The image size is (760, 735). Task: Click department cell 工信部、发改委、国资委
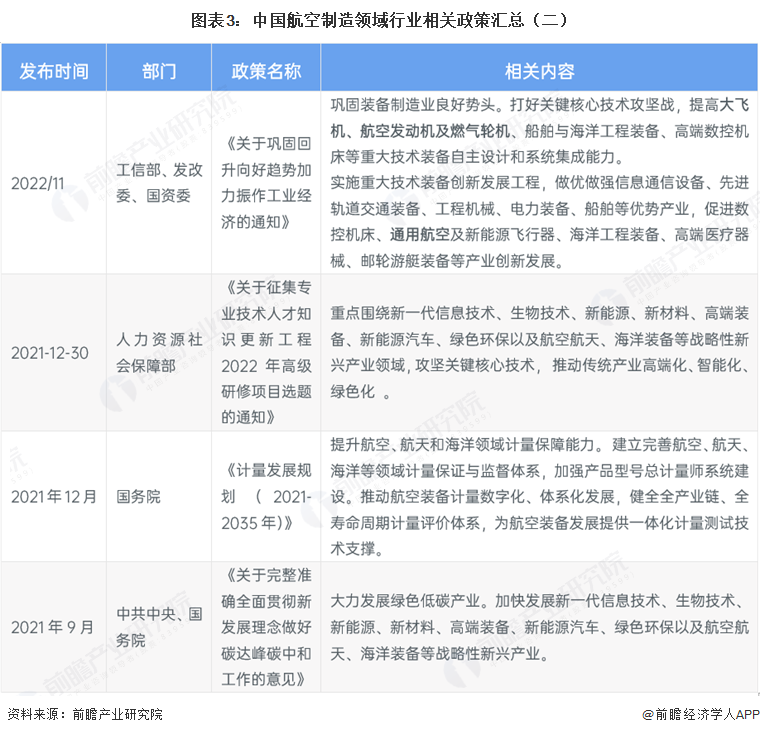(x=159, y=183)
